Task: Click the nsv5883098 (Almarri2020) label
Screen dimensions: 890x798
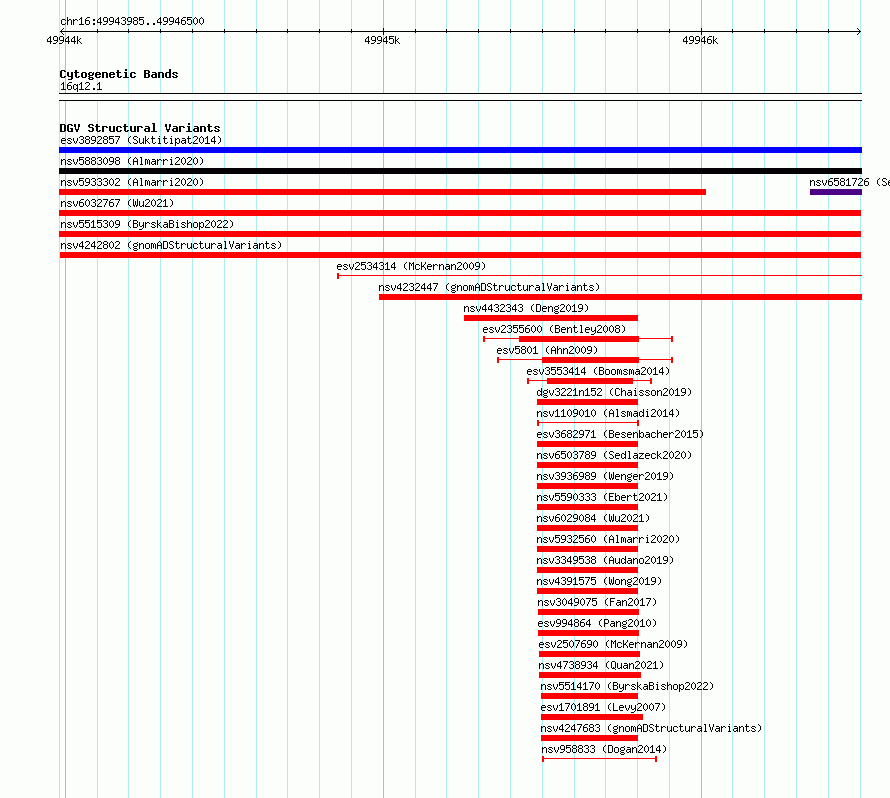Action: pyautogui.click(x=132, y=161)
